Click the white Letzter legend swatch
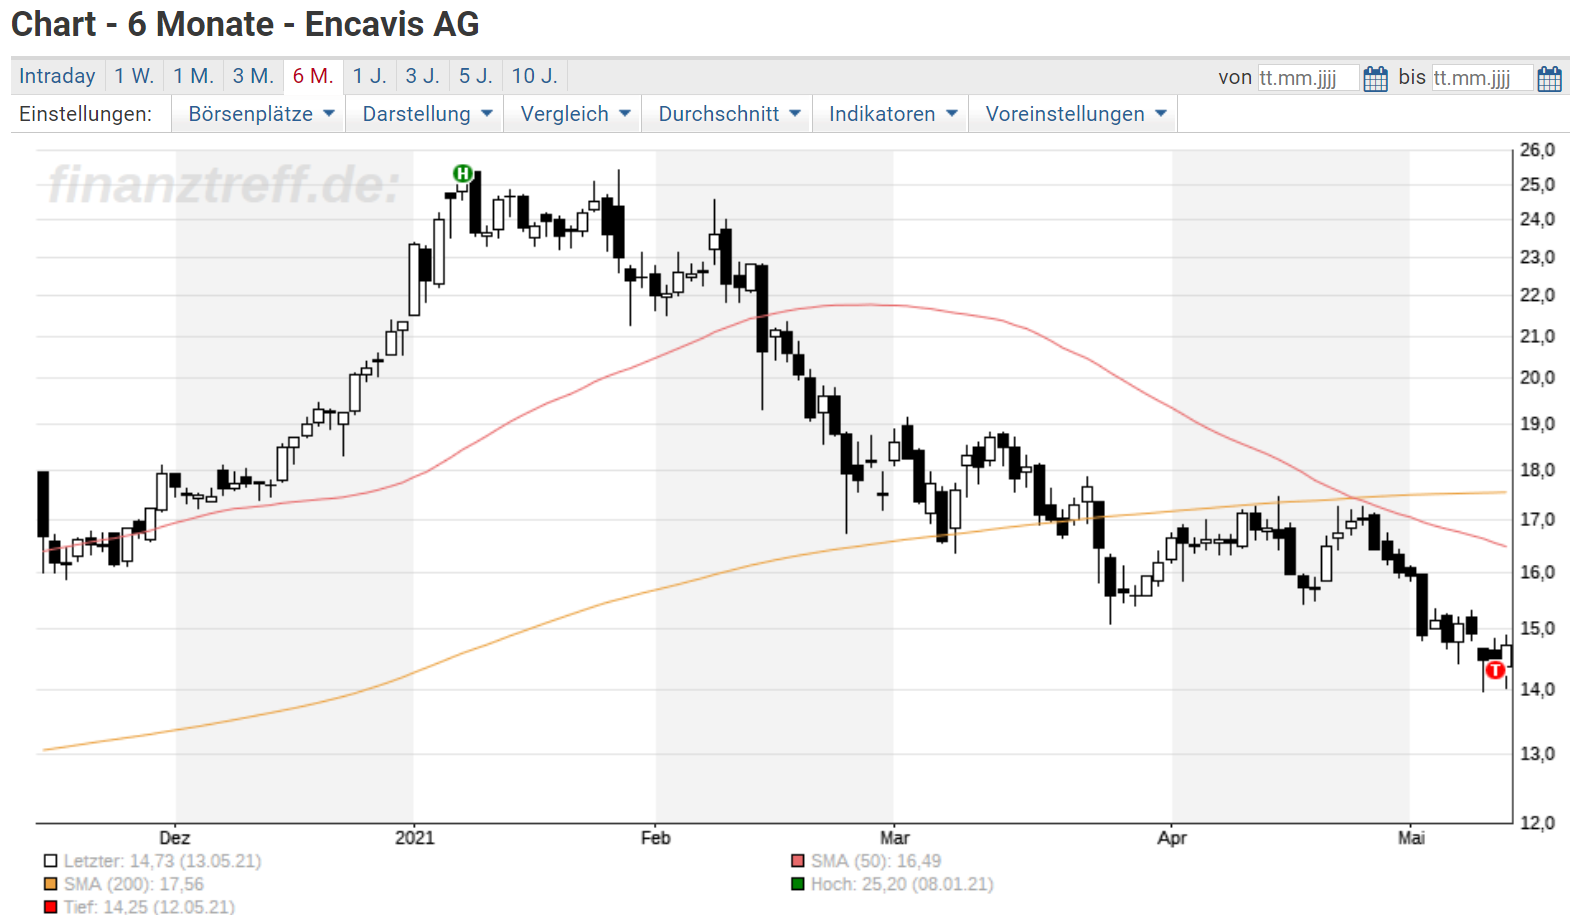 50,861
